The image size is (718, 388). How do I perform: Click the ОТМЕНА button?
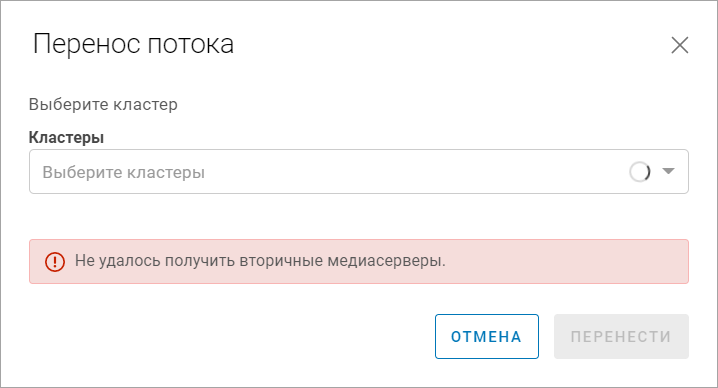tap(486, 336)
